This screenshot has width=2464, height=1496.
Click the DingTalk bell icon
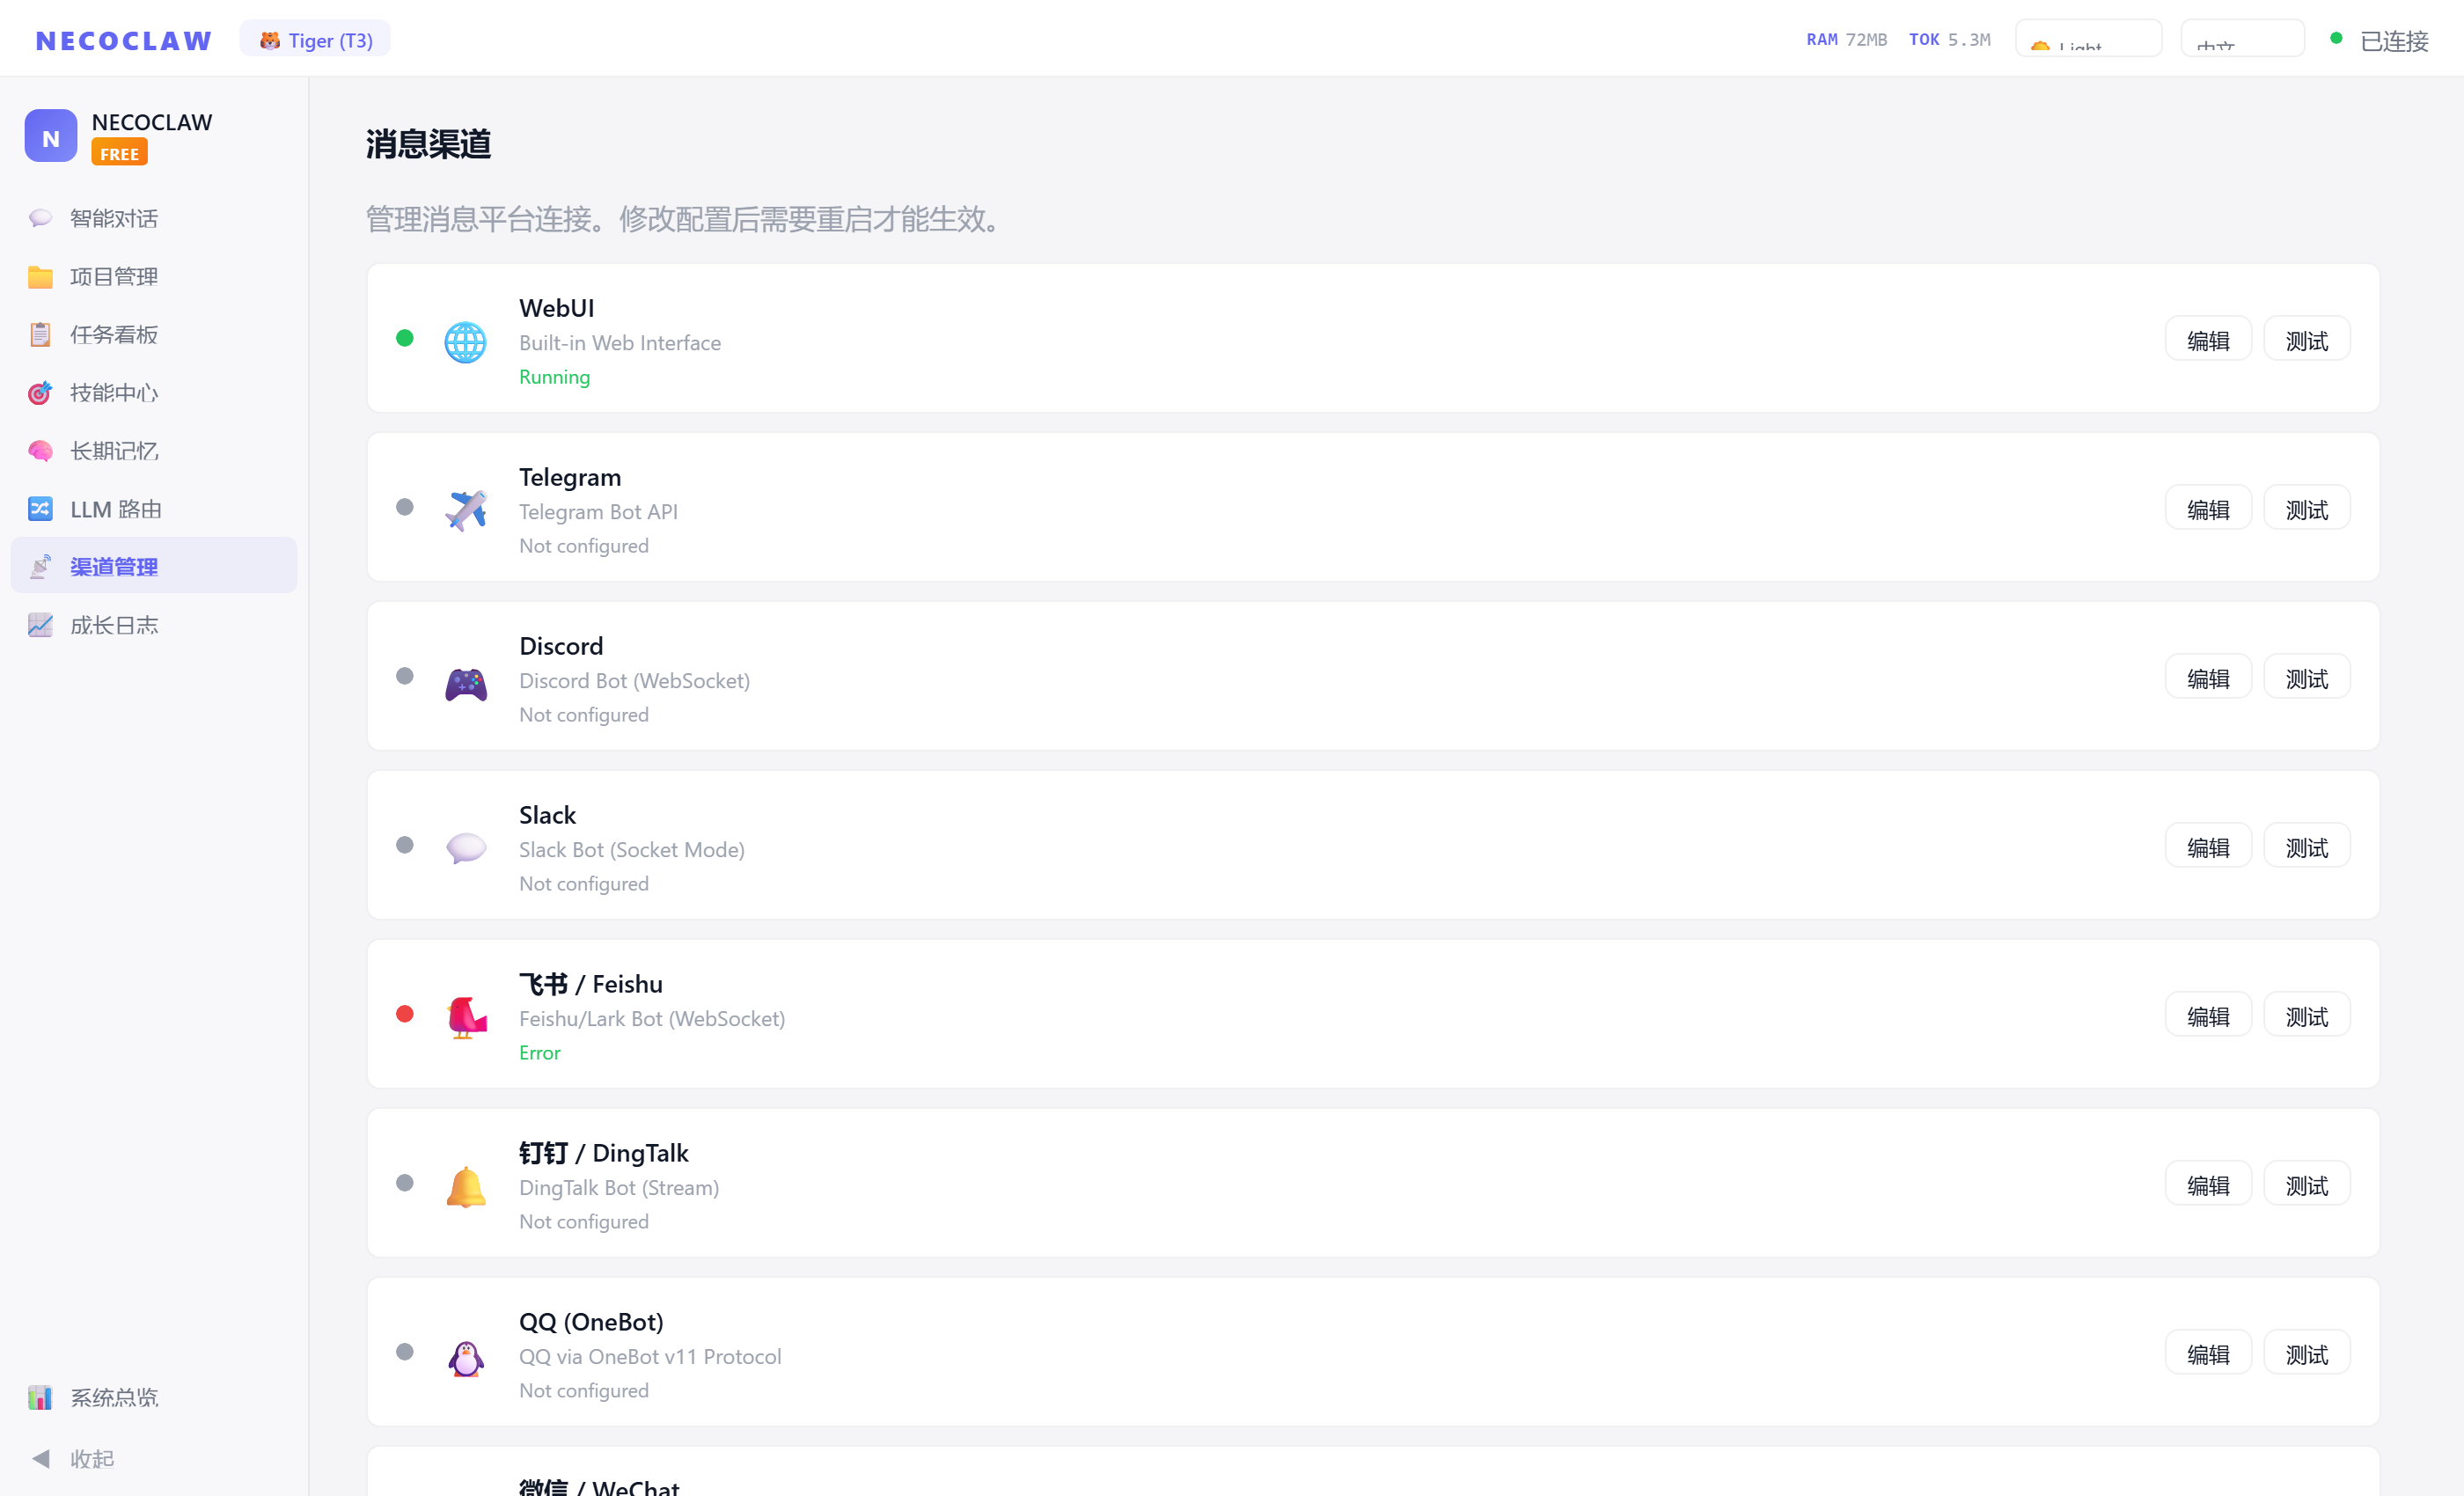click(x=465, y=1187)
